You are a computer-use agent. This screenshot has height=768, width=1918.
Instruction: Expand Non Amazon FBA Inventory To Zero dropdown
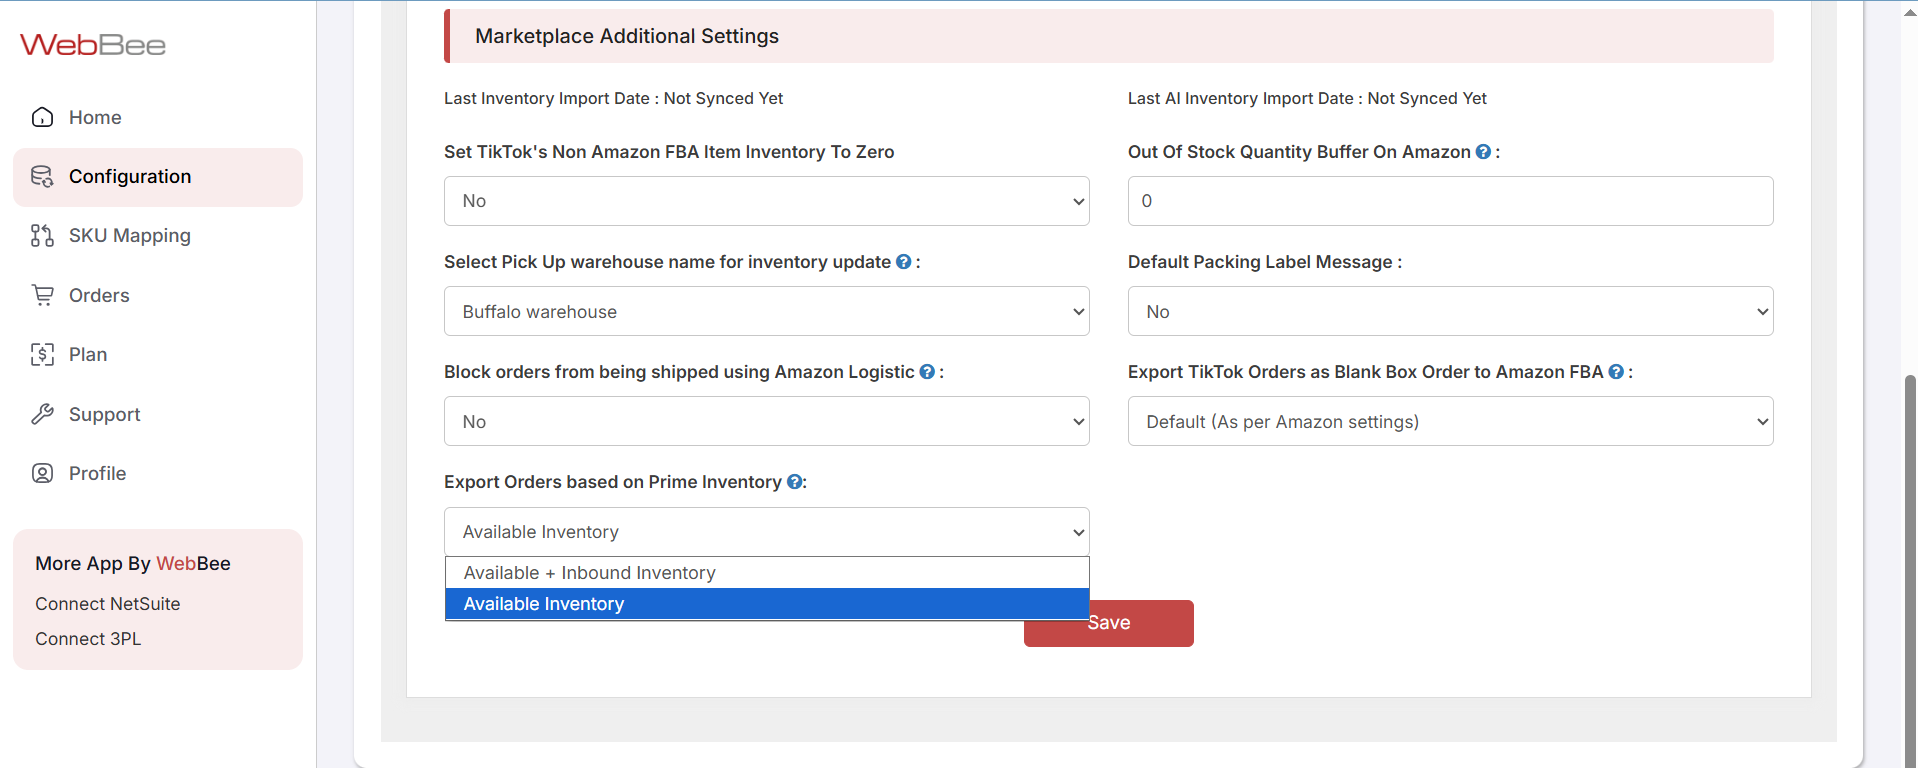(x=766, y=201)
